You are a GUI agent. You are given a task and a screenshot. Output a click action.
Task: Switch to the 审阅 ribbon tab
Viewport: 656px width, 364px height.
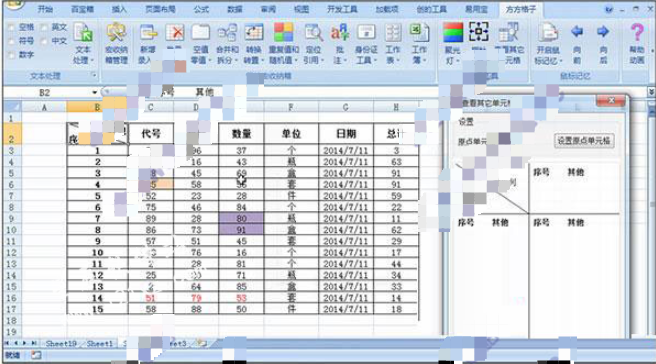click(x=268, y=9)
